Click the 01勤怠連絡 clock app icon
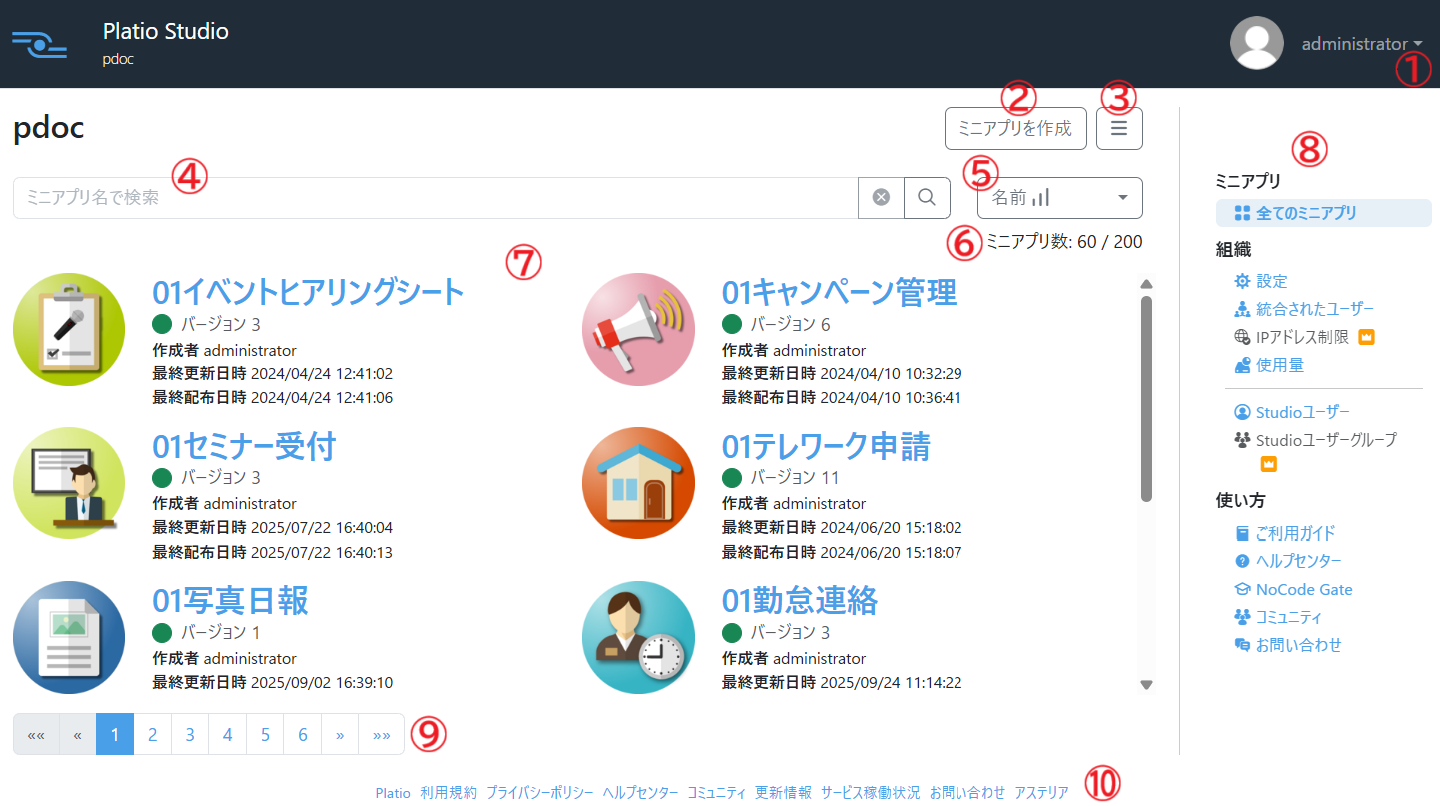The image size is (1440, 806). [x=638, y=637]
